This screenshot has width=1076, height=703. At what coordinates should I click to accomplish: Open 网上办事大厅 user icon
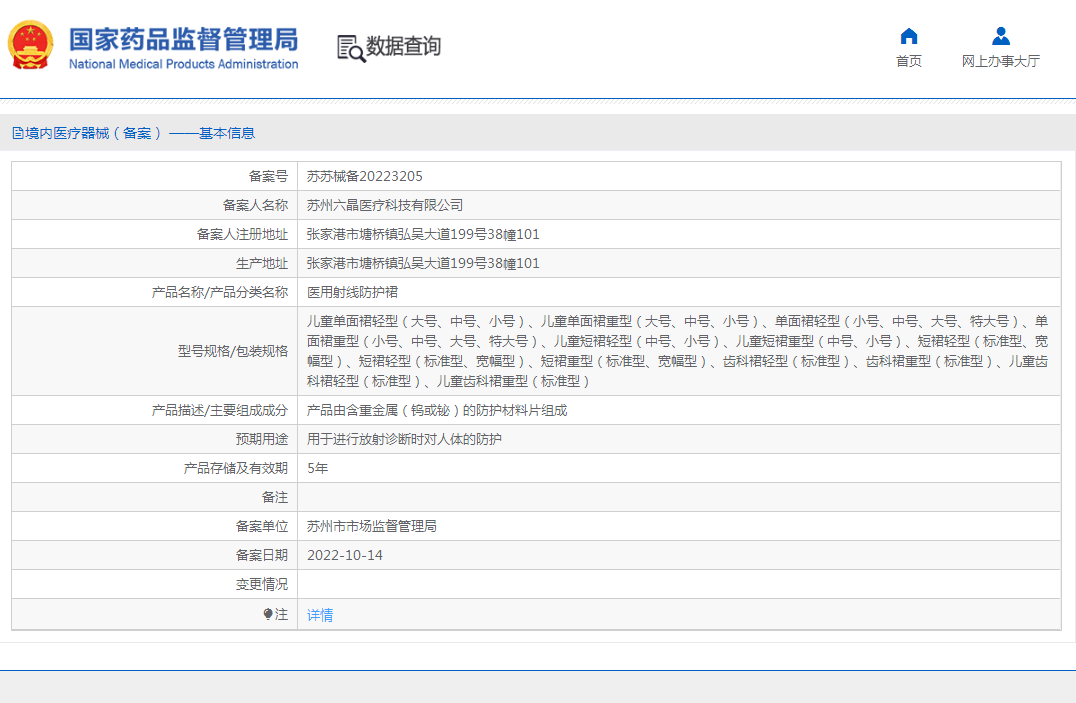(x=1001, y=36)
